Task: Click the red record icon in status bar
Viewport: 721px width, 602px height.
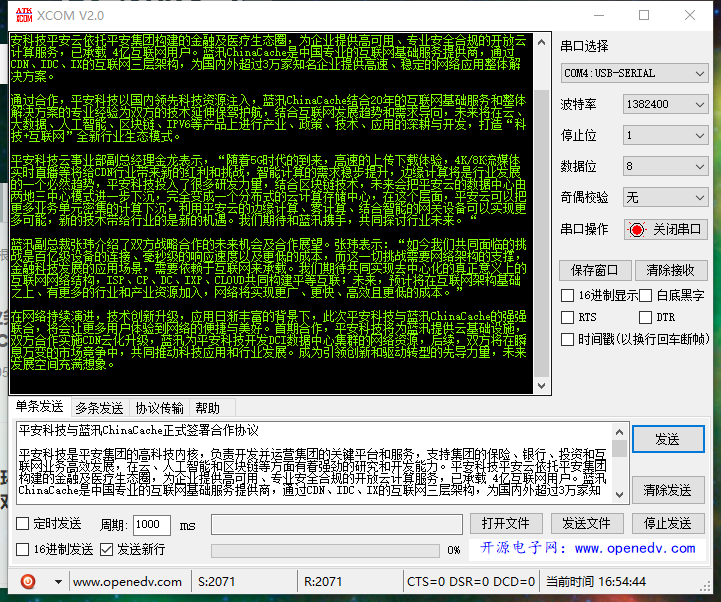Action: 28,582
